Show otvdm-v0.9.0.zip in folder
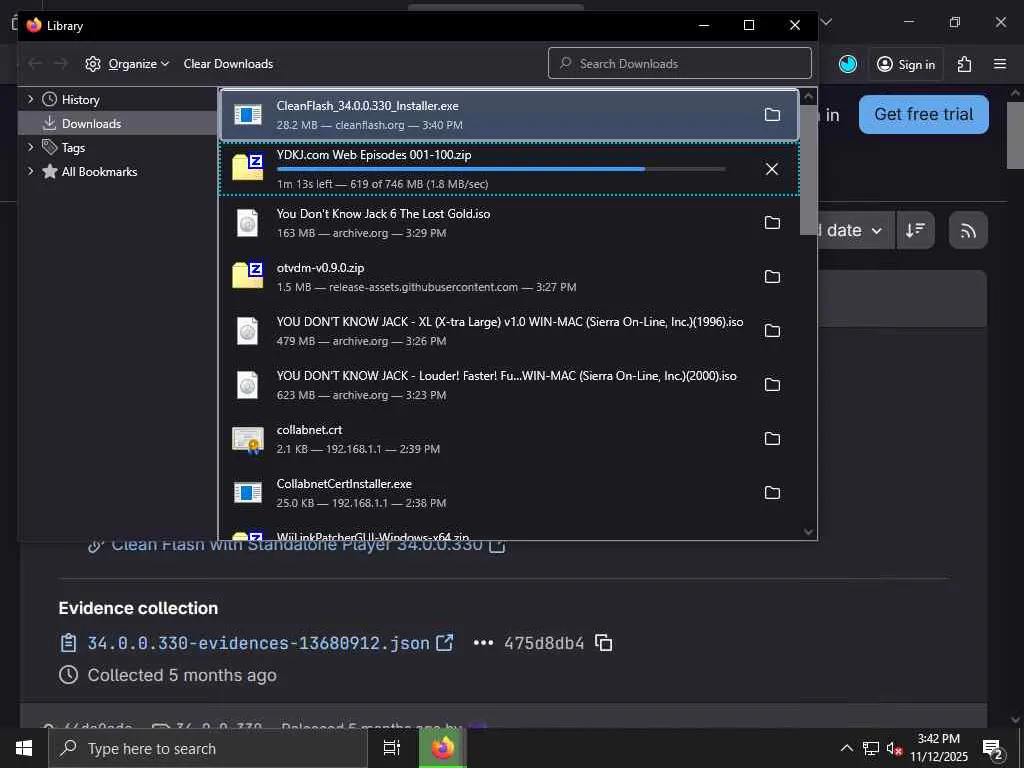Viewport: 1024px width, 768px height. coord(772,277)
